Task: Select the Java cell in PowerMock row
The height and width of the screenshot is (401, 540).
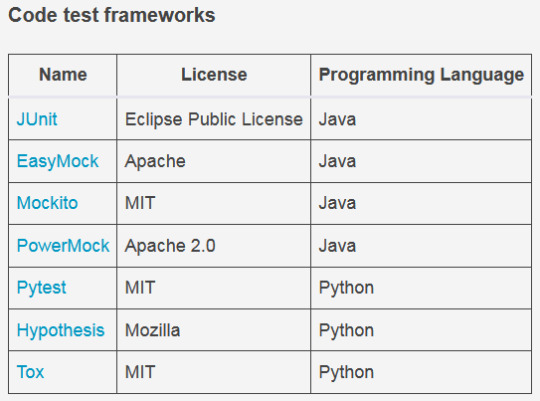Action: (421, 246)
